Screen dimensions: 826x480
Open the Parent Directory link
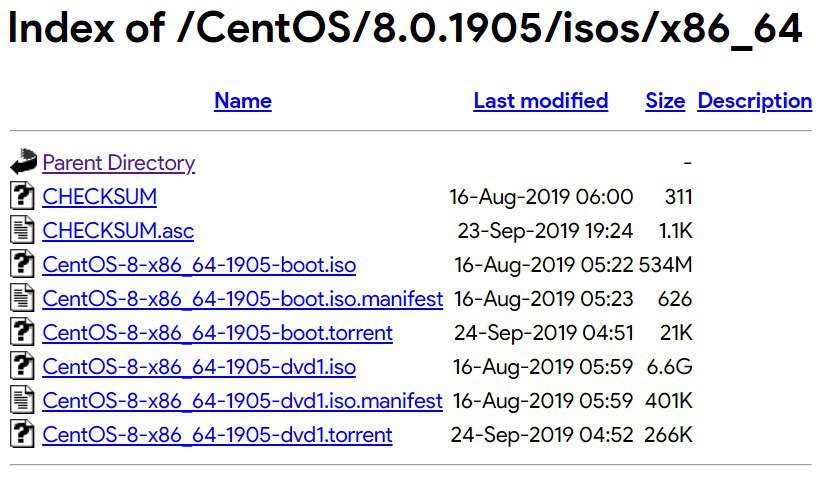[119, 163]
